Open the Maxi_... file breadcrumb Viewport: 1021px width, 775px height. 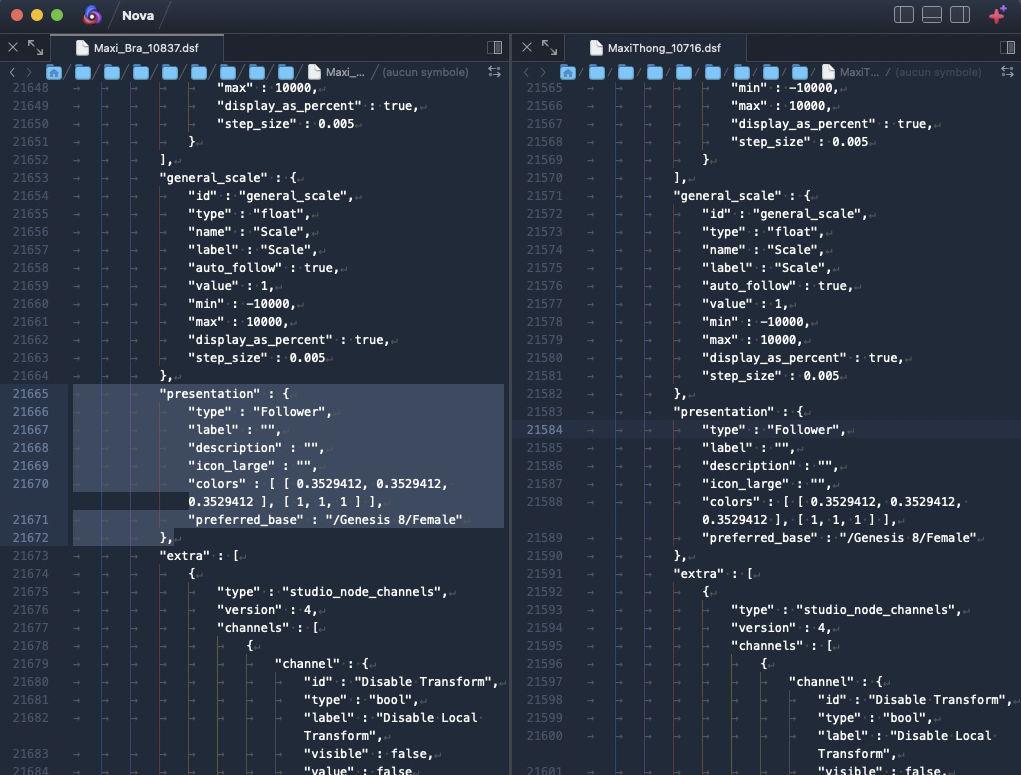[x=336, y=72]
